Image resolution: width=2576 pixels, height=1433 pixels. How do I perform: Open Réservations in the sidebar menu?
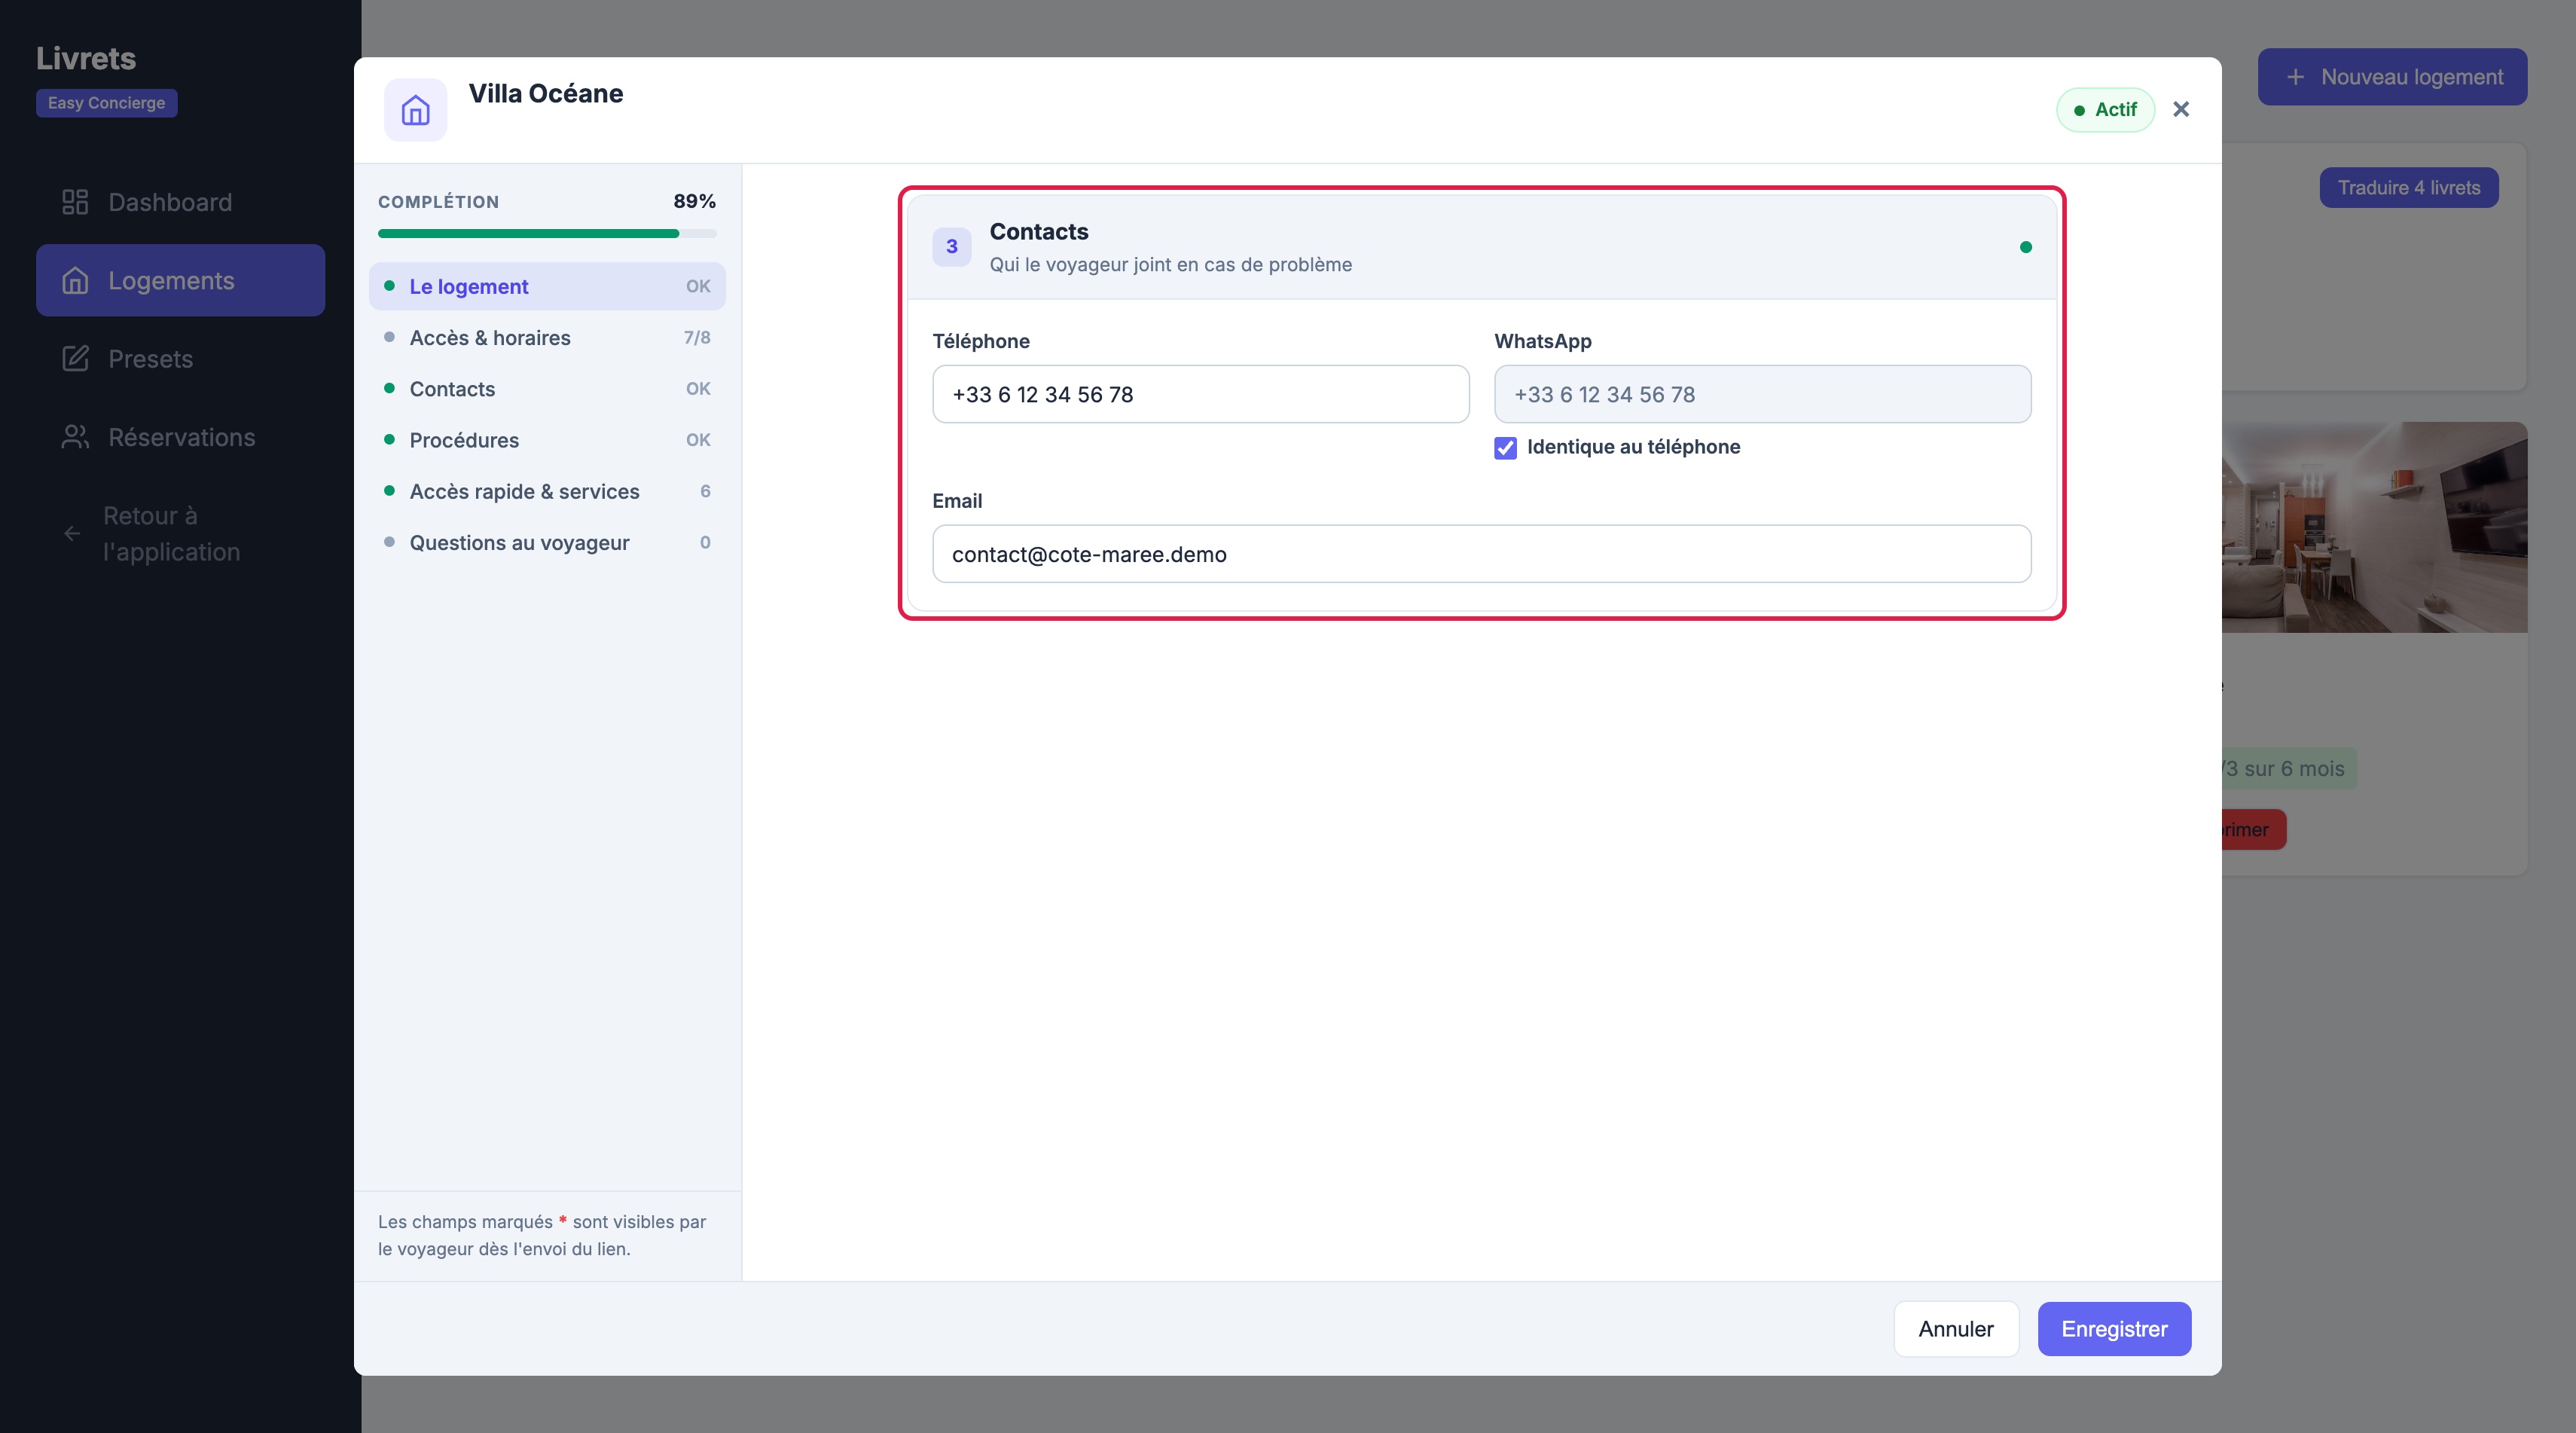180,437
